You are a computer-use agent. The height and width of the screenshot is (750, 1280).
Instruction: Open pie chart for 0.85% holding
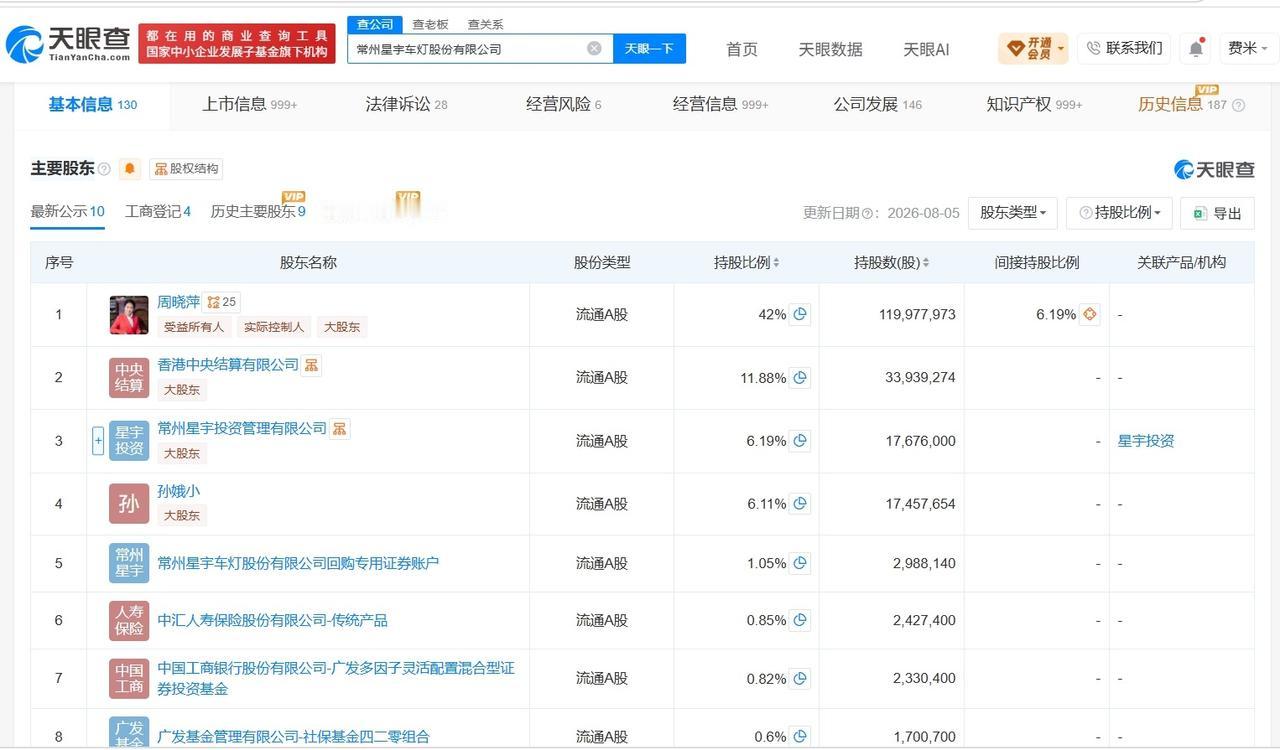tap(800, 620)
